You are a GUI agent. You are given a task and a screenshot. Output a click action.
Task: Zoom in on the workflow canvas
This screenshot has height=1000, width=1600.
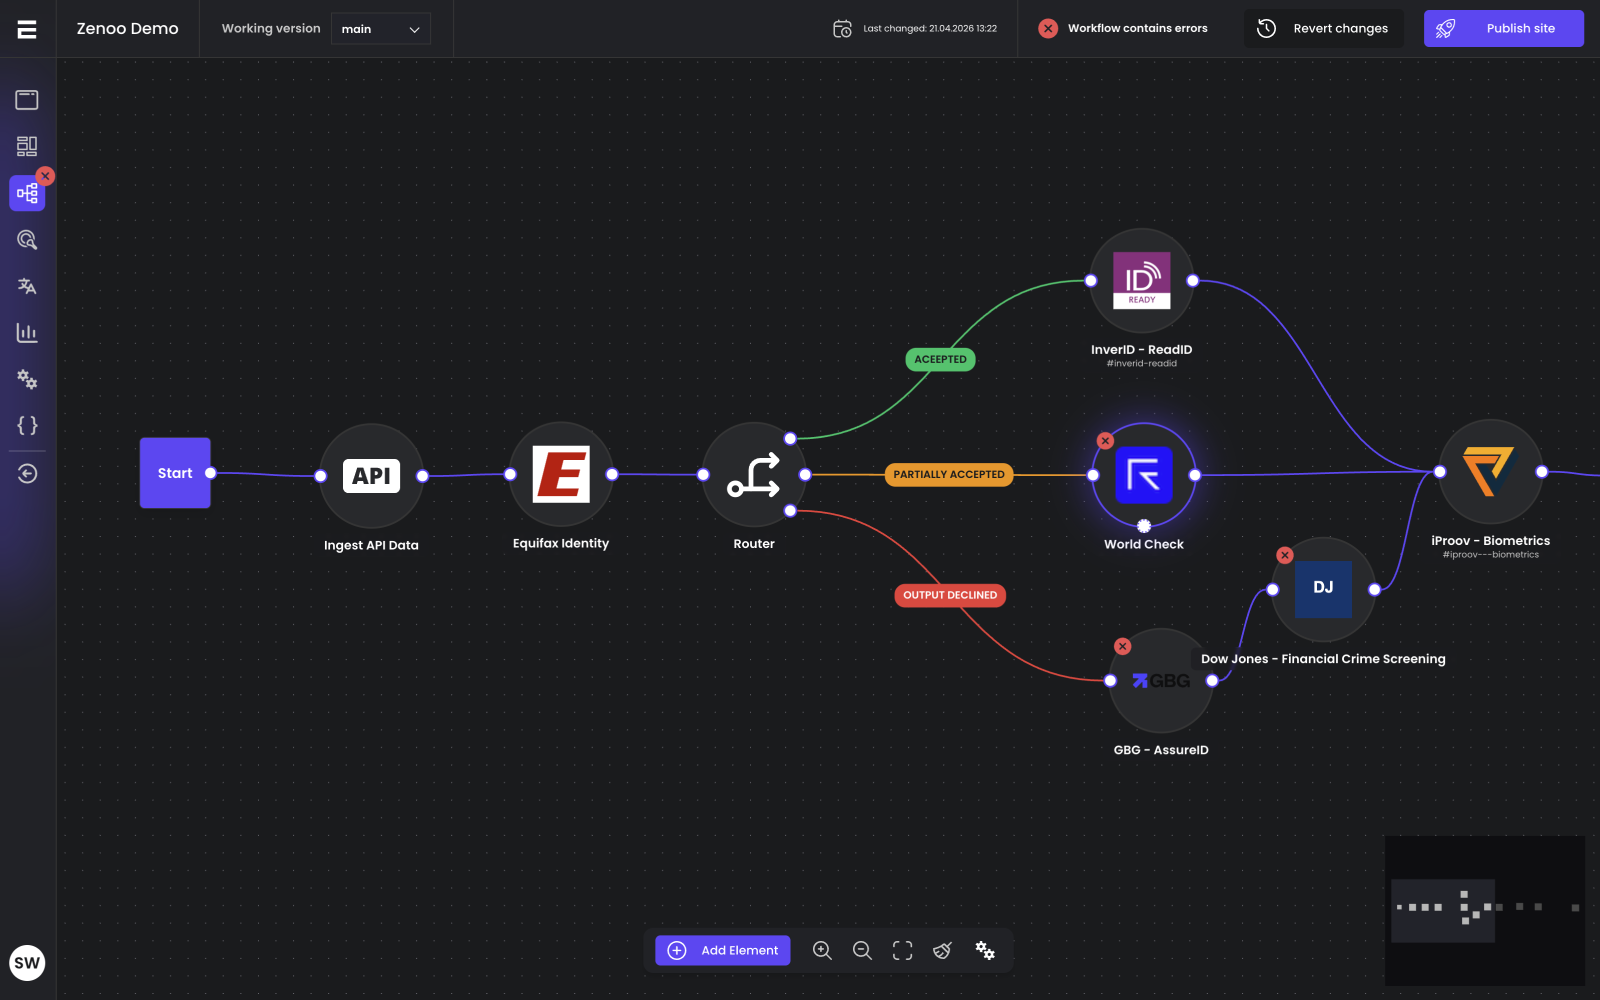tap(822, 950)
